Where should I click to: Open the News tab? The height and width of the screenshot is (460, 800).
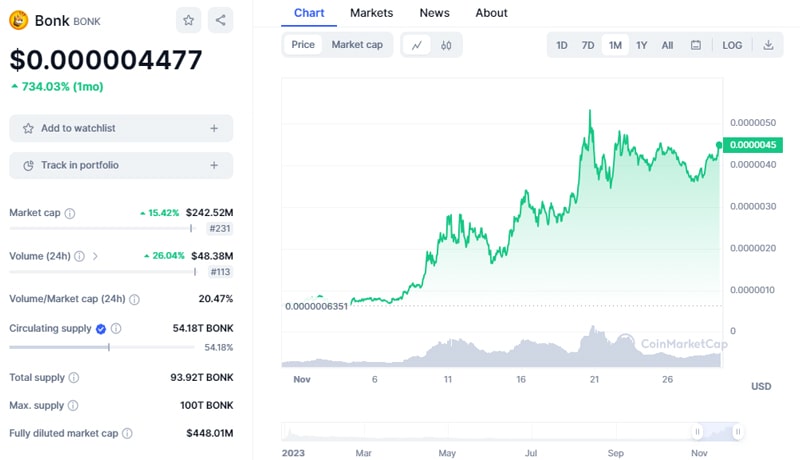[434, 13]
